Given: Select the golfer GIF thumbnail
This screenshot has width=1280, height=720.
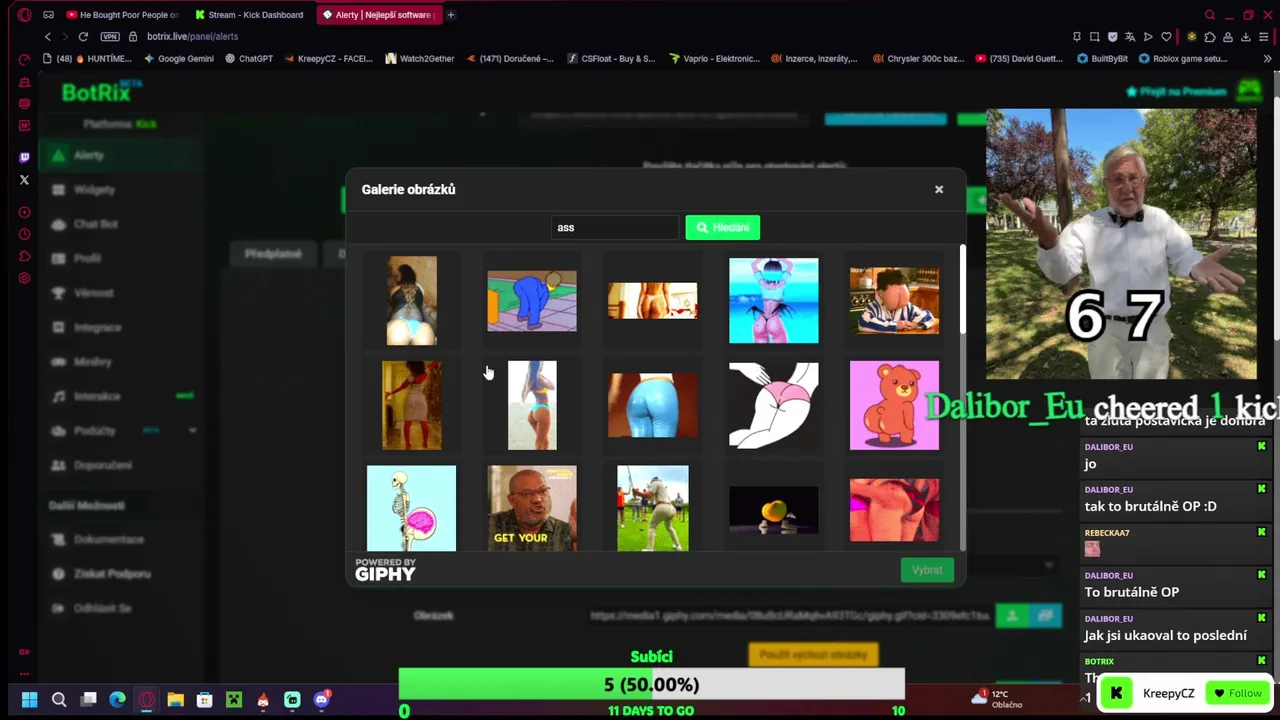Looking at the screenshot, I should (x=652, y=508).
